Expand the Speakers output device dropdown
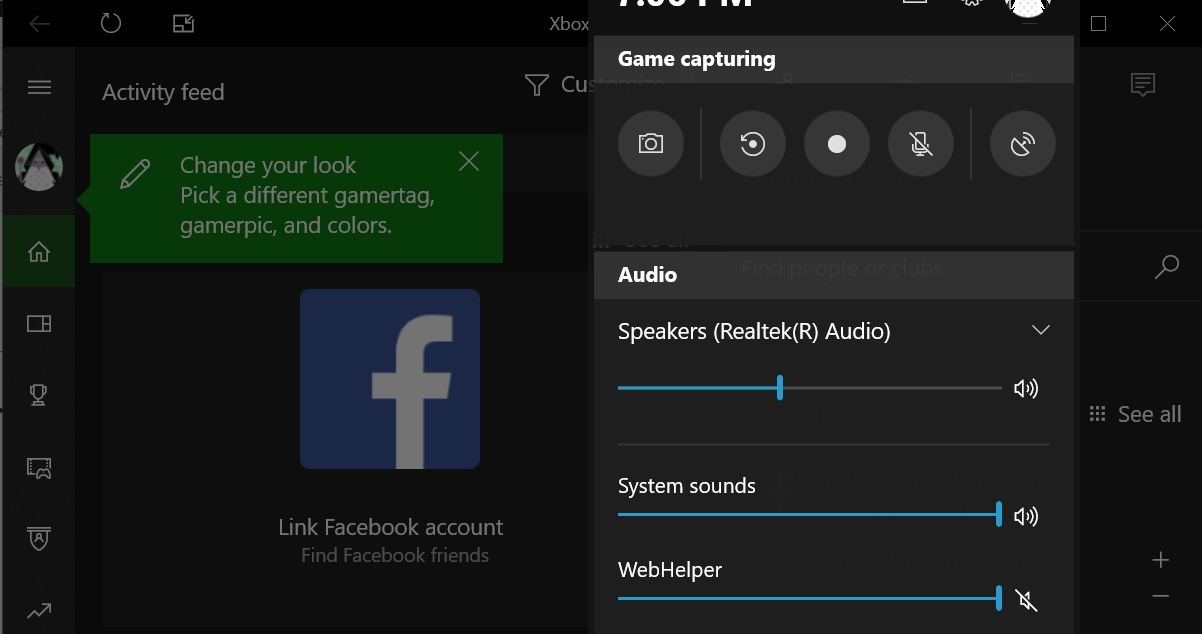This screenshot has height=634, width=1202. tap(1041, 330)
